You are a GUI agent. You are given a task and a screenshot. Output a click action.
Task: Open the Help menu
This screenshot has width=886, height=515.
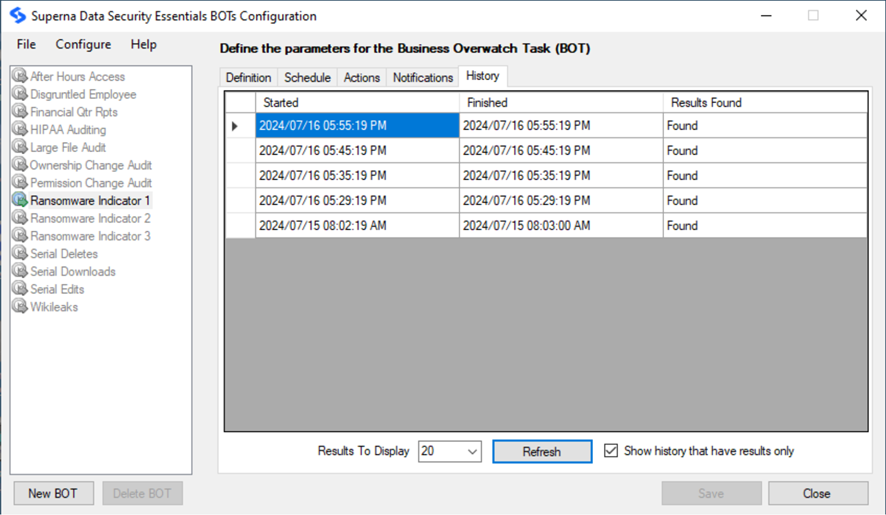[x=144, y=44]
